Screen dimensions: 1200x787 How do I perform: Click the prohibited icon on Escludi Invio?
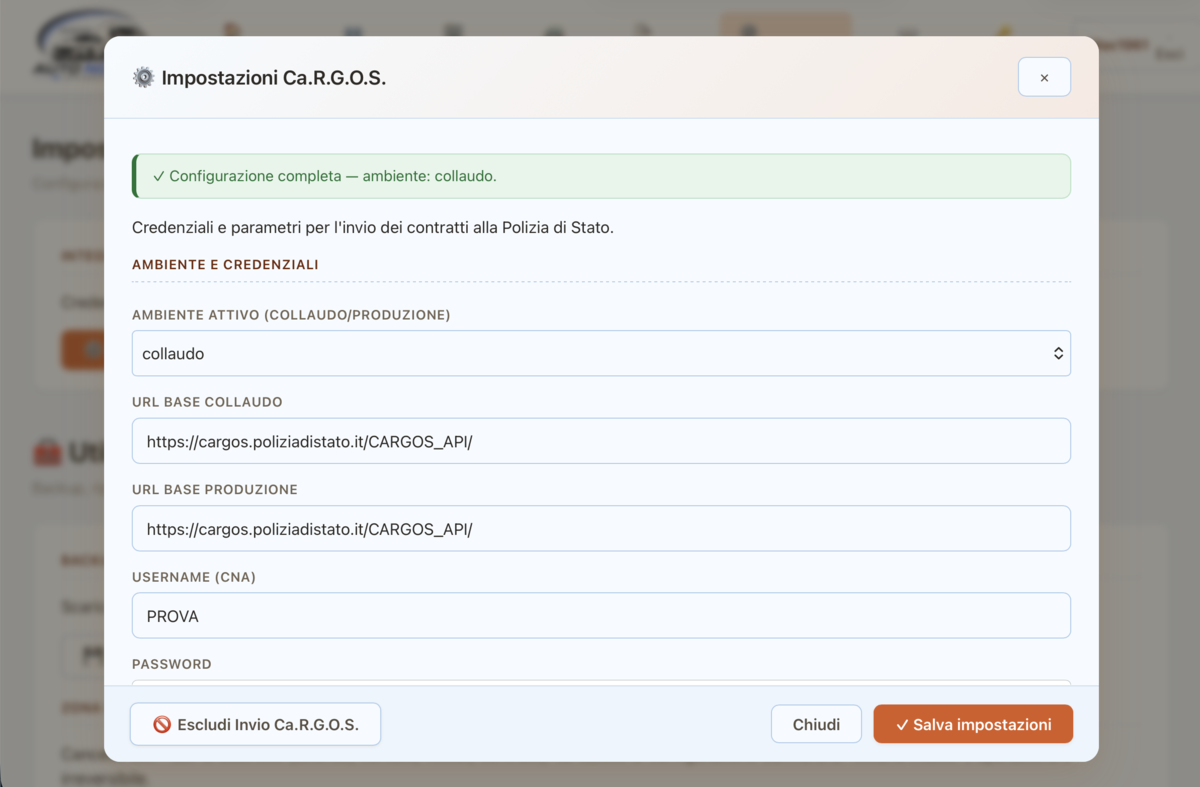tap(161, 725)
